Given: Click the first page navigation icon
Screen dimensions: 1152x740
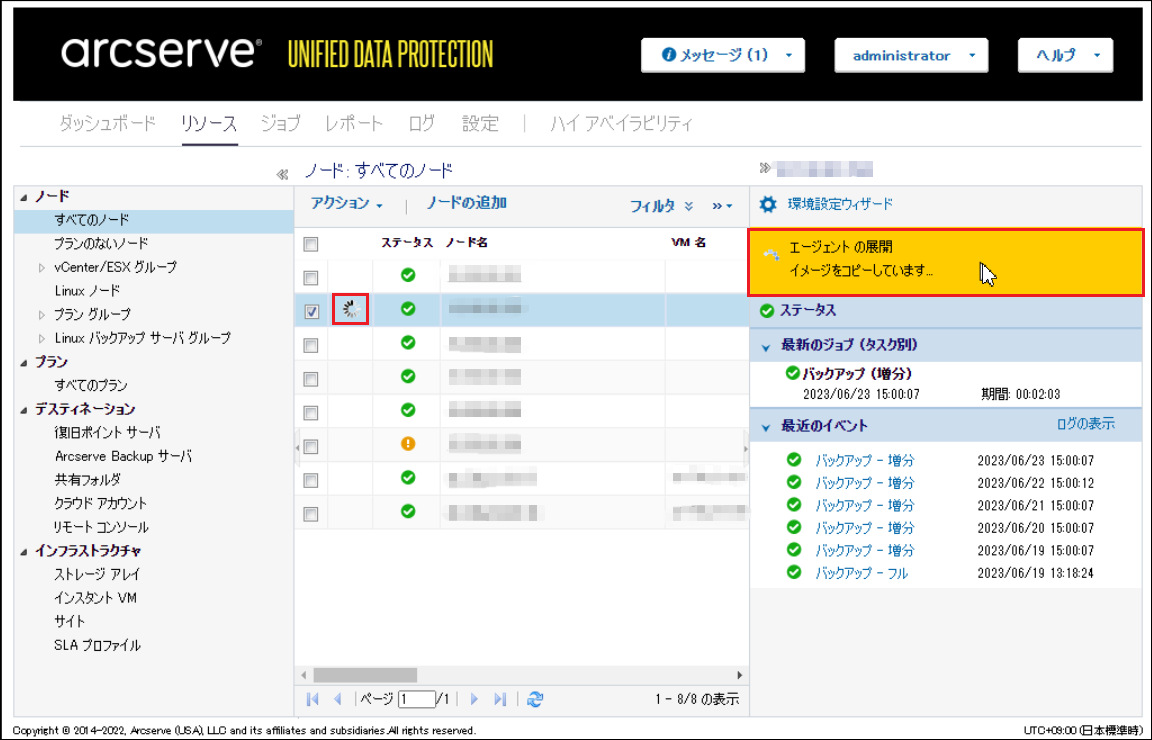Looking at the screenshot, I should tap(313, 700).
